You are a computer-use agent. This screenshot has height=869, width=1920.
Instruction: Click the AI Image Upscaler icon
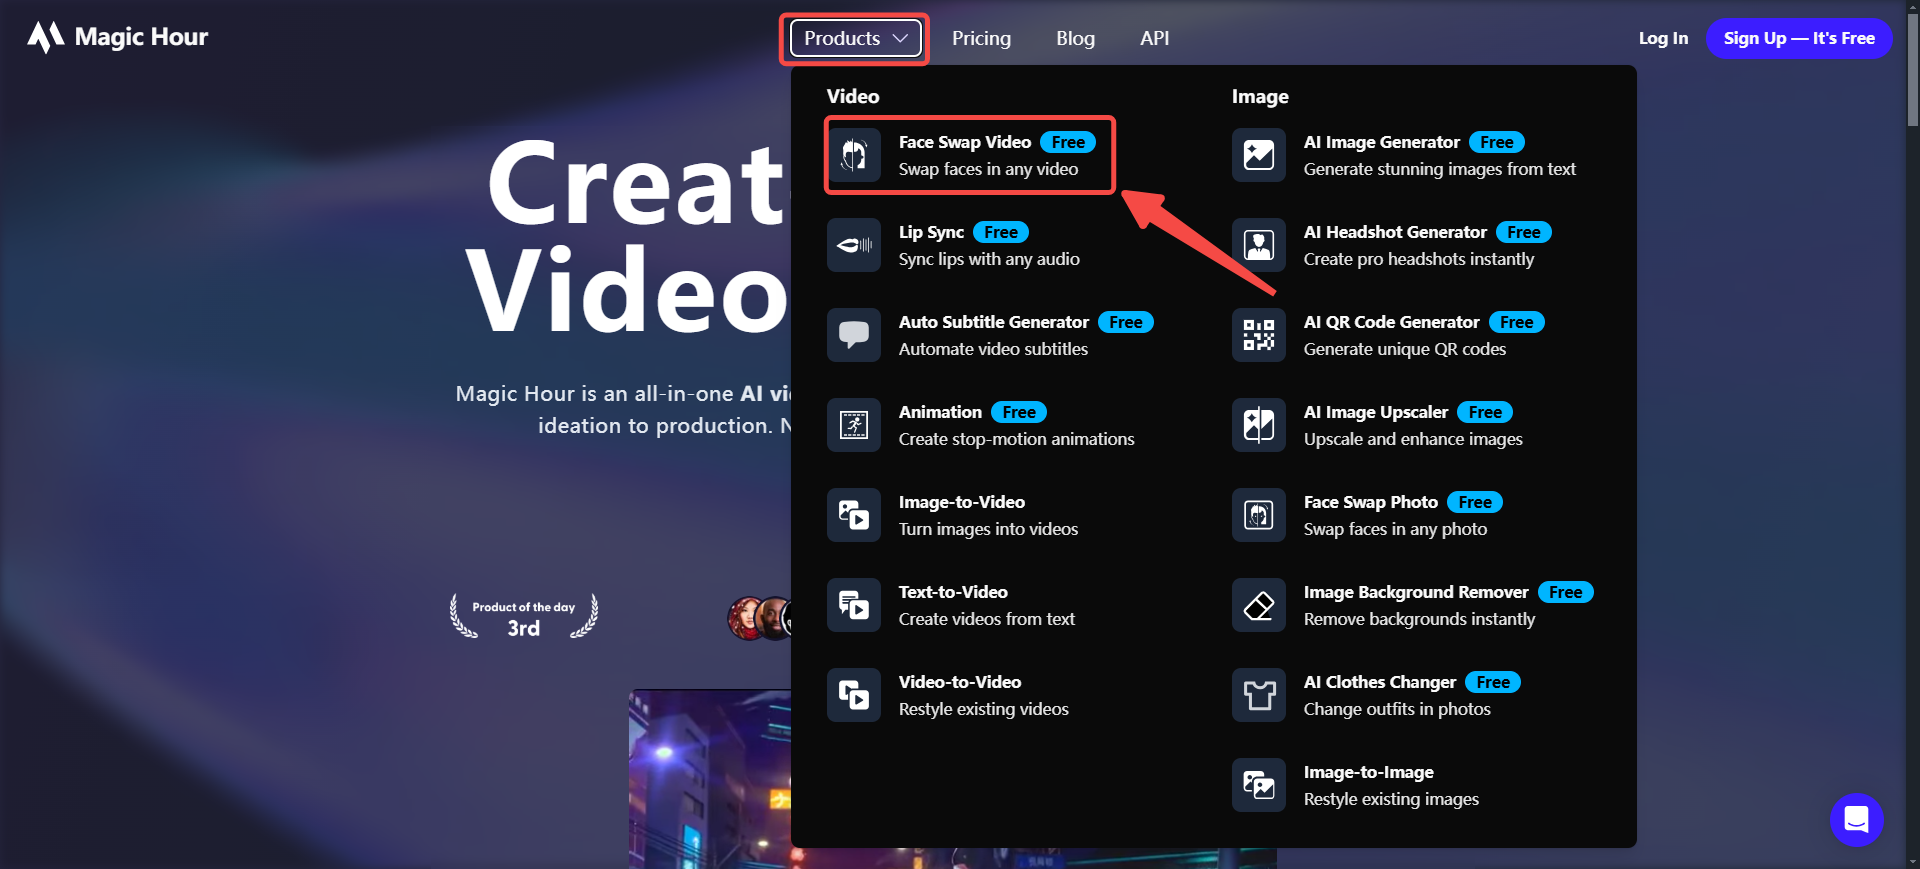tap(1259, 425)
